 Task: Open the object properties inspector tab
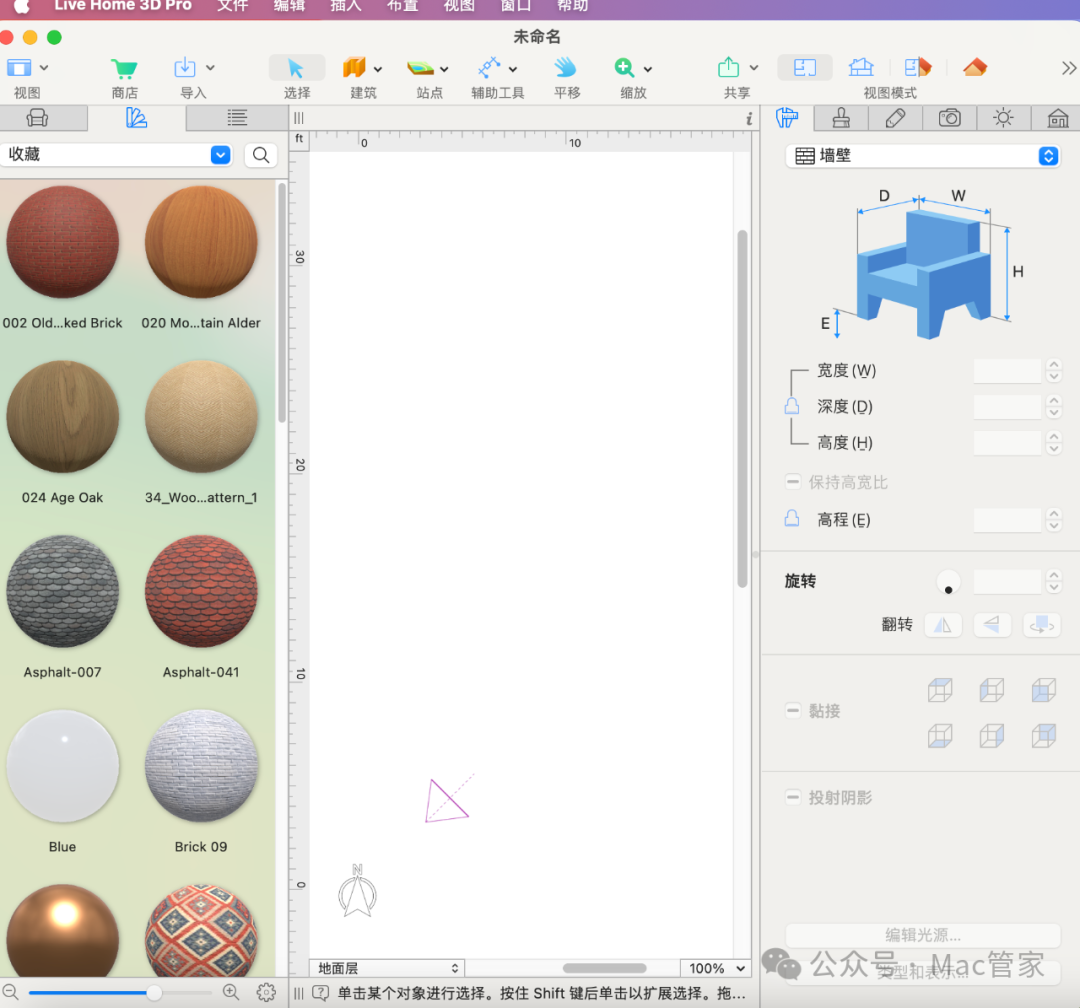point(787,119)
